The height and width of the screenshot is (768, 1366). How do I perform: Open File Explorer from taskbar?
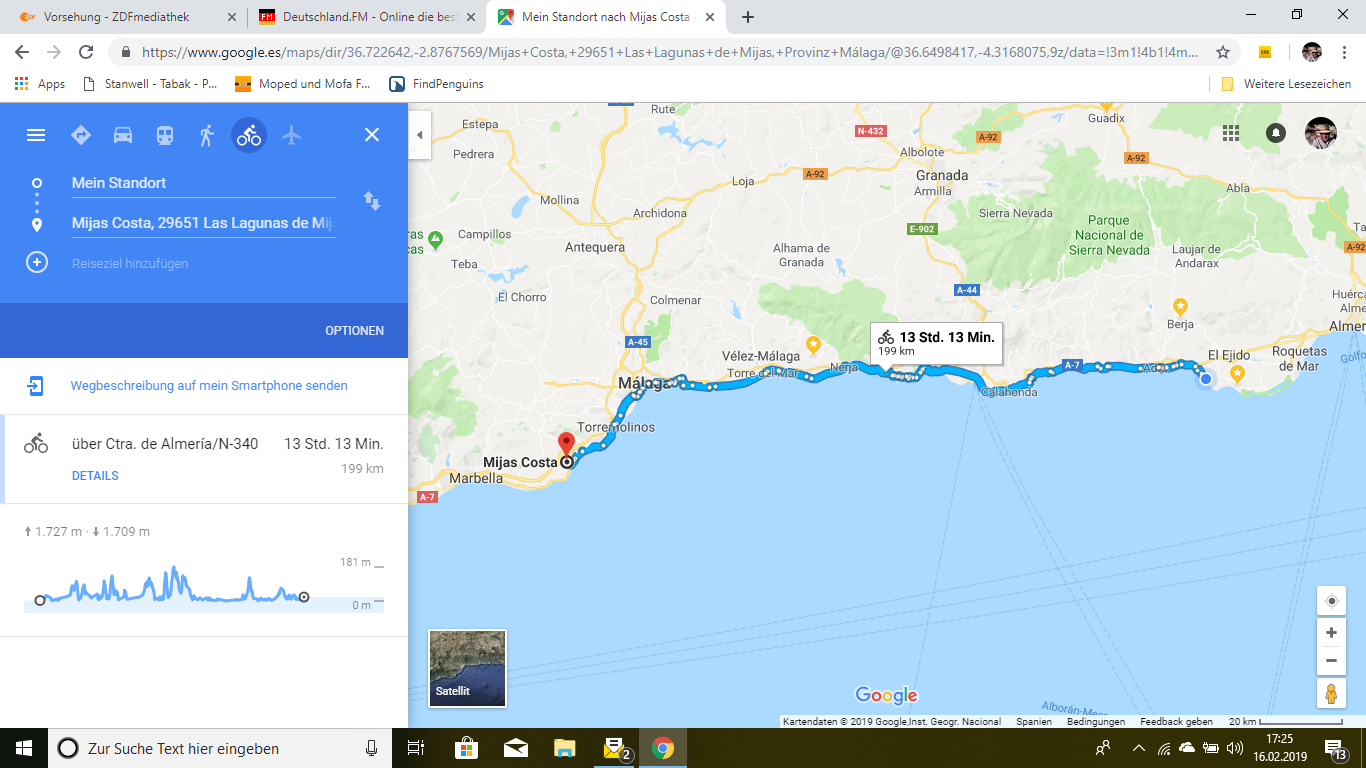tap(565, 748)
